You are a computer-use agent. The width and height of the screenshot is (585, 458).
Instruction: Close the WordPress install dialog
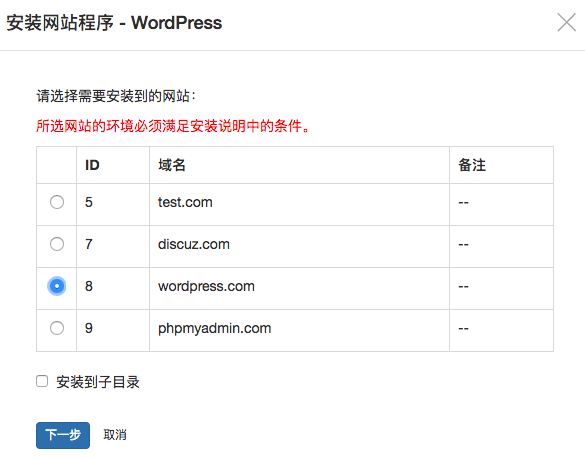[x=566, y=22]
